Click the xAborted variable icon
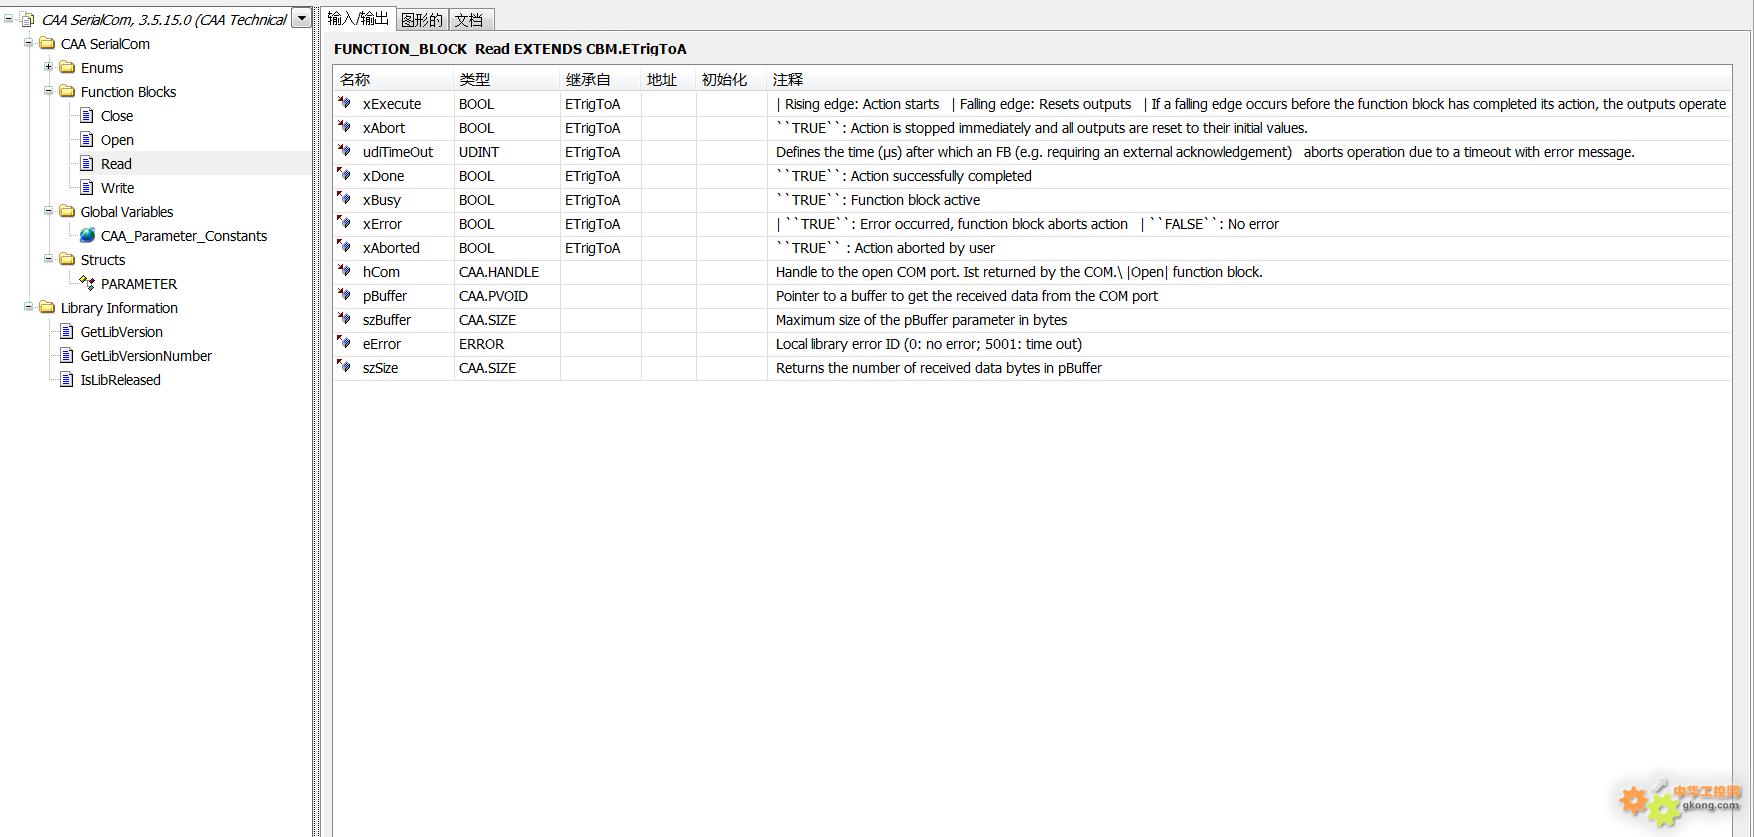1754x837 pixels. pos(345,247)
